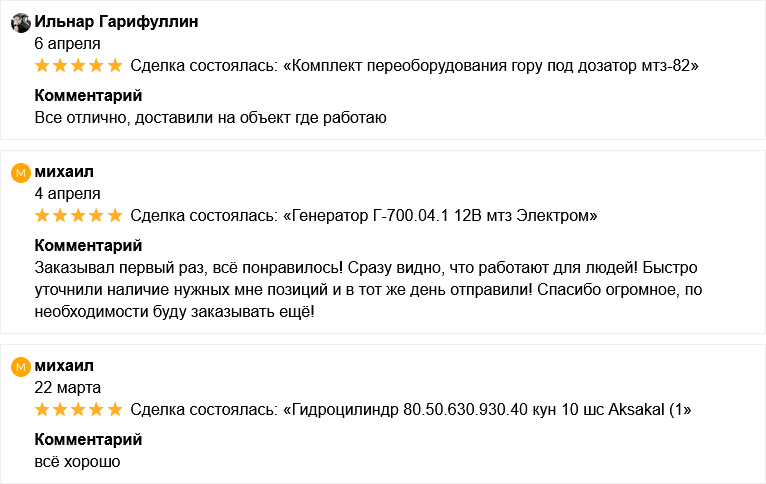Image resolution: width=766 pixels, height=484 pixels.
Task: Open михаил's name in the 4 апреля review
Action: click(x=64, y=172)
